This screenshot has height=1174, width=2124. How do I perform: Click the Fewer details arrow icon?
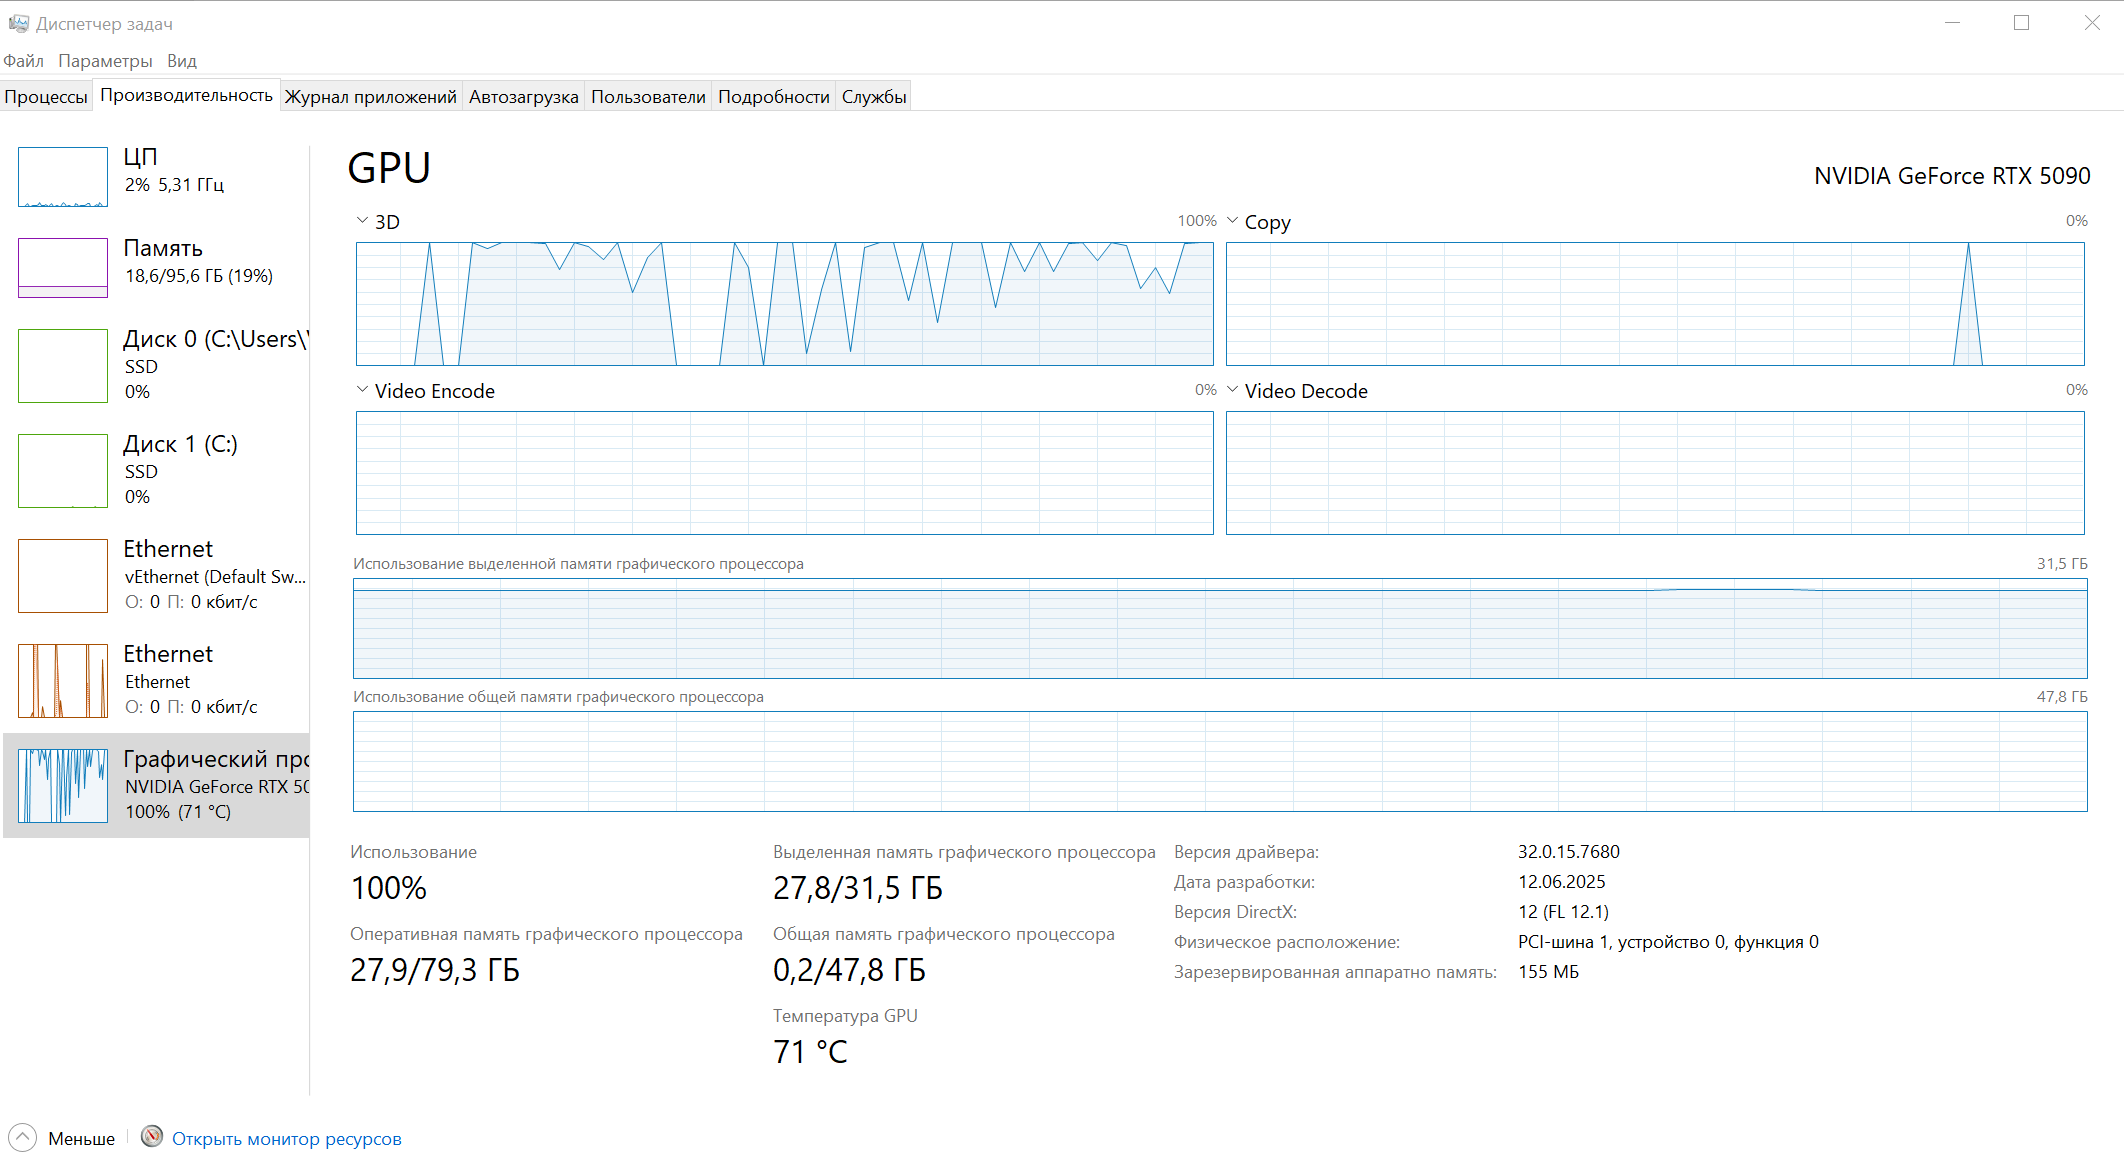point(22,1138)
